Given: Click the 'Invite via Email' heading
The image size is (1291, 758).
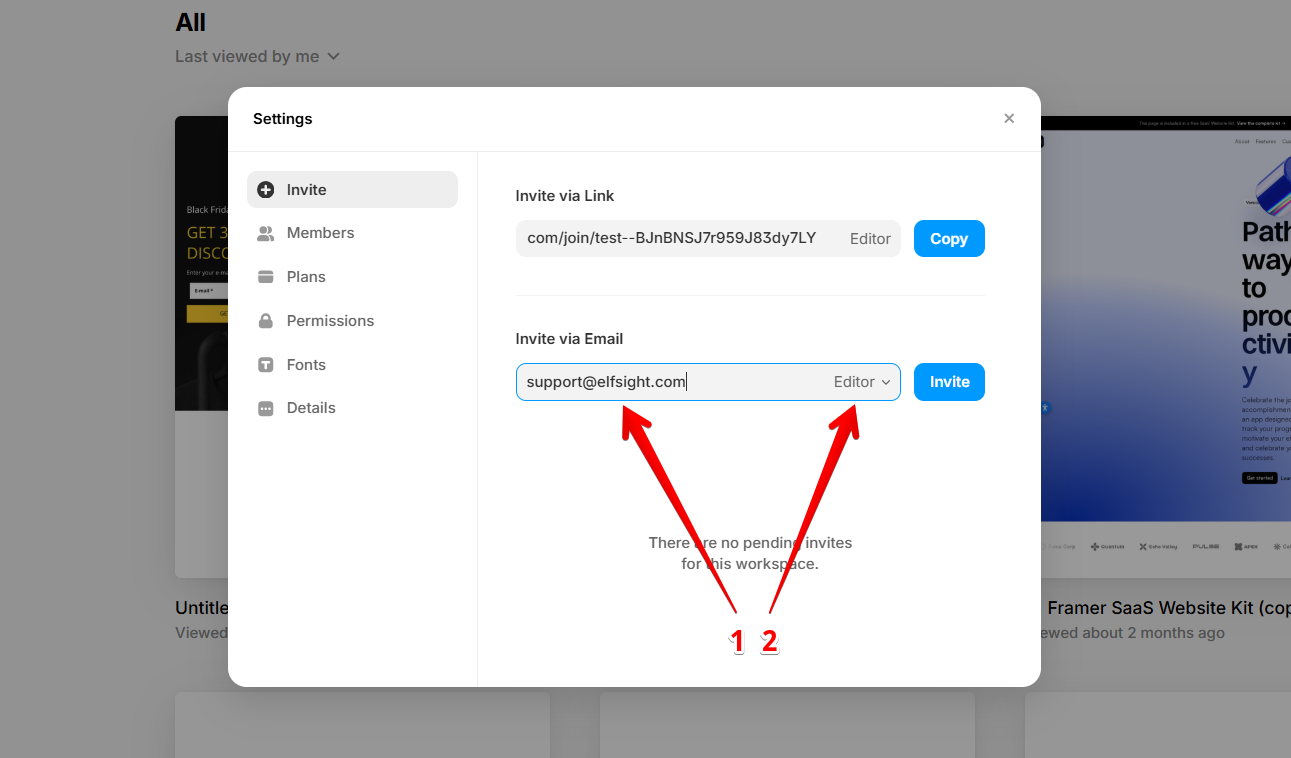Looking at the screenshot, I should coord(569,339).
